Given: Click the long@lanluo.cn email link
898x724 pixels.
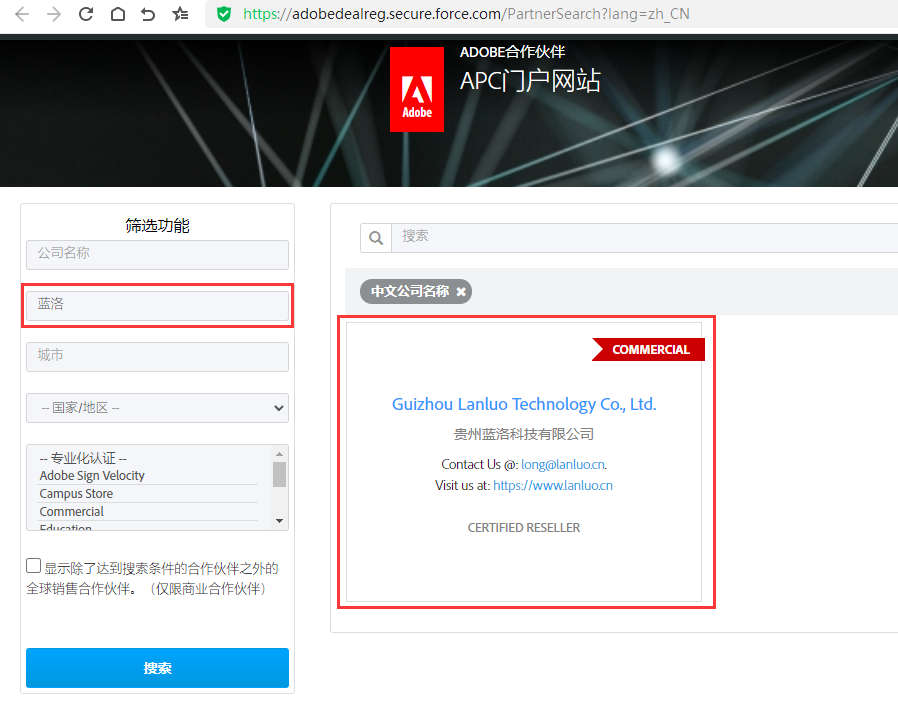Looking at the screenshot, I should click(563, 465).
